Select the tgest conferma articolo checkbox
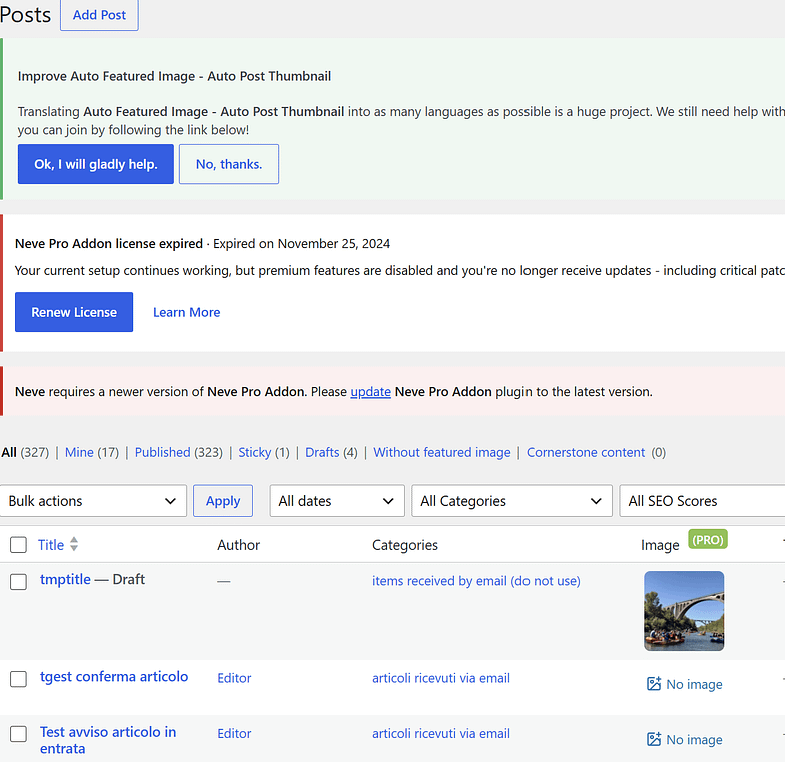Image resolution: width=785 pixels, height=762 pixels. click(x=19, y=679)
